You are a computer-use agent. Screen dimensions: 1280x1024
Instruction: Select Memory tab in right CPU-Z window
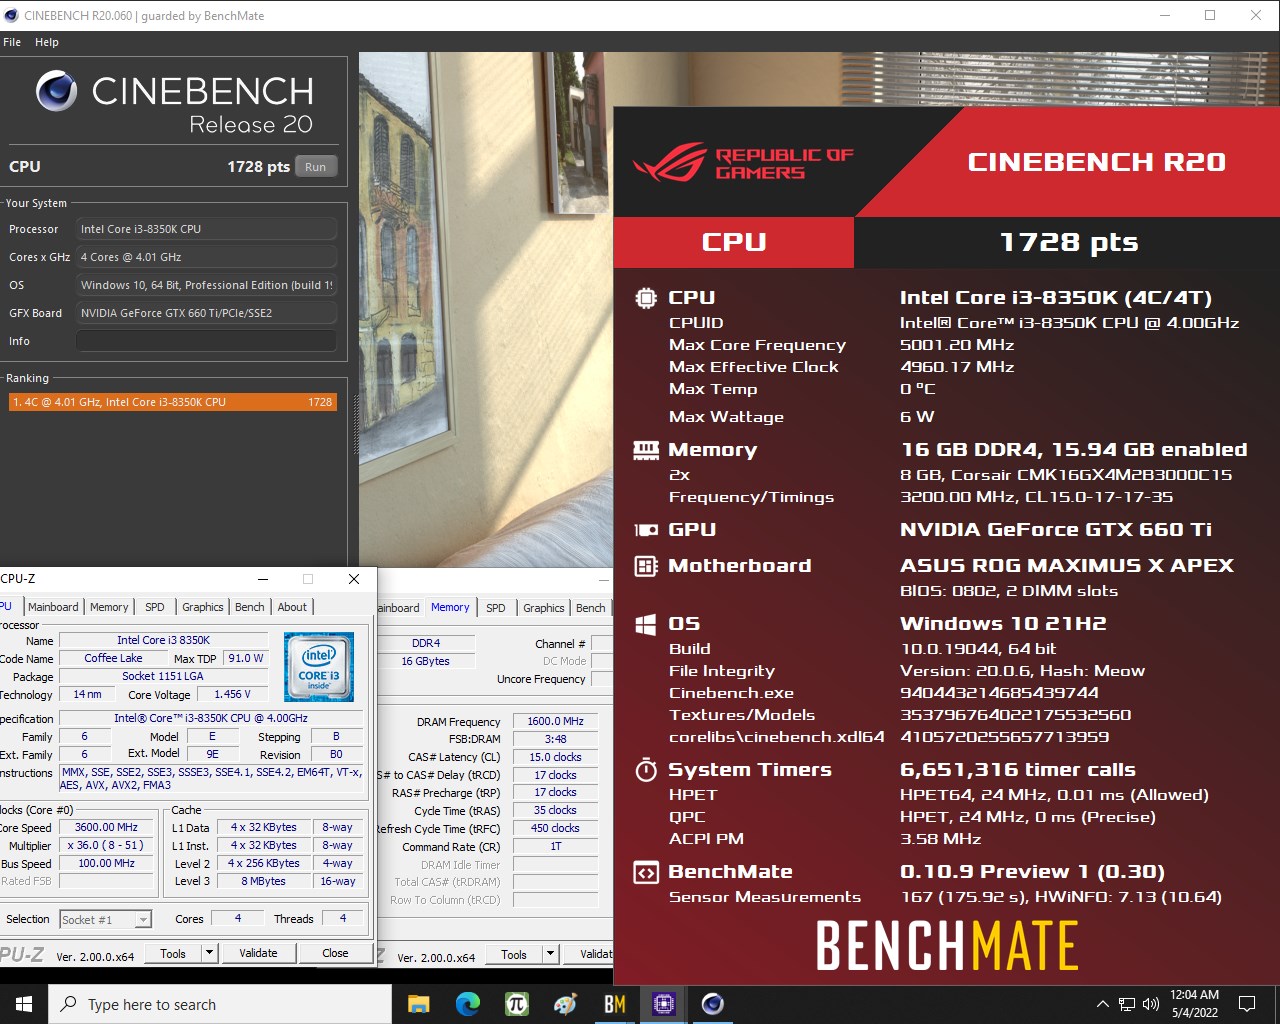coord(450,607)
